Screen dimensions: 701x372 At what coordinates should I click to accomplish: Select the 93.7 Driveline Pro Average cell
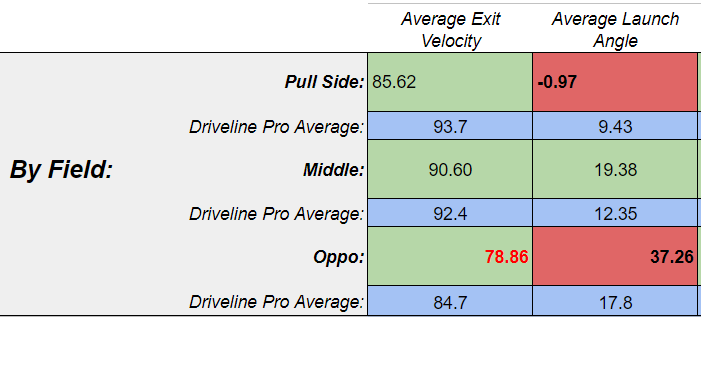[450, 126]
